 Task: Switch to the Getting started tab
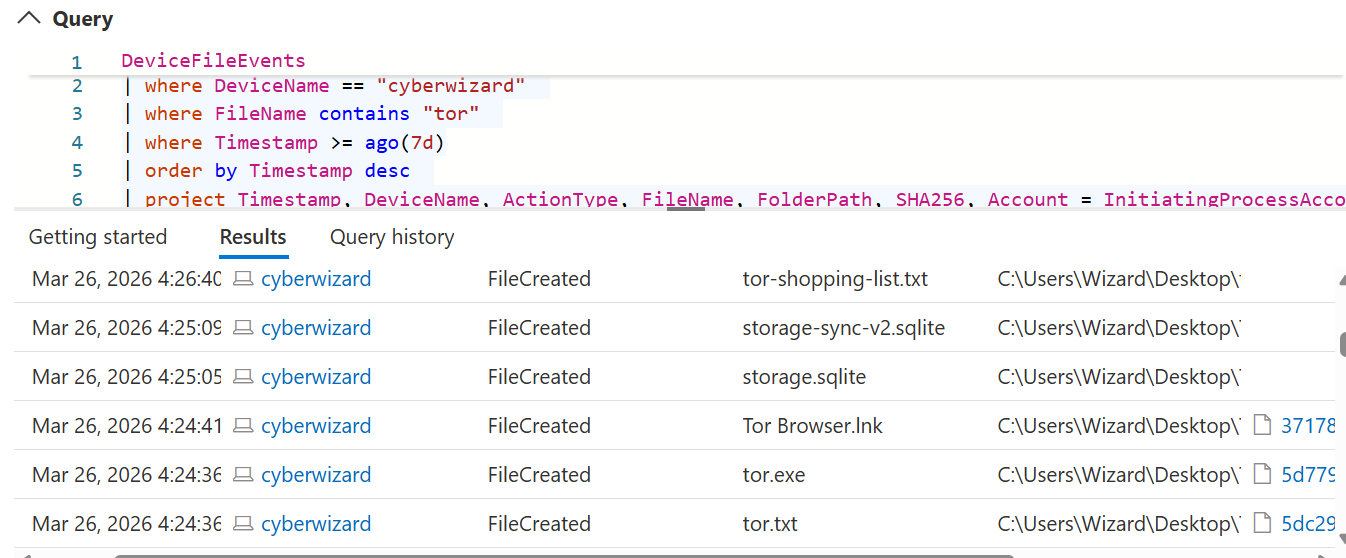98,237
